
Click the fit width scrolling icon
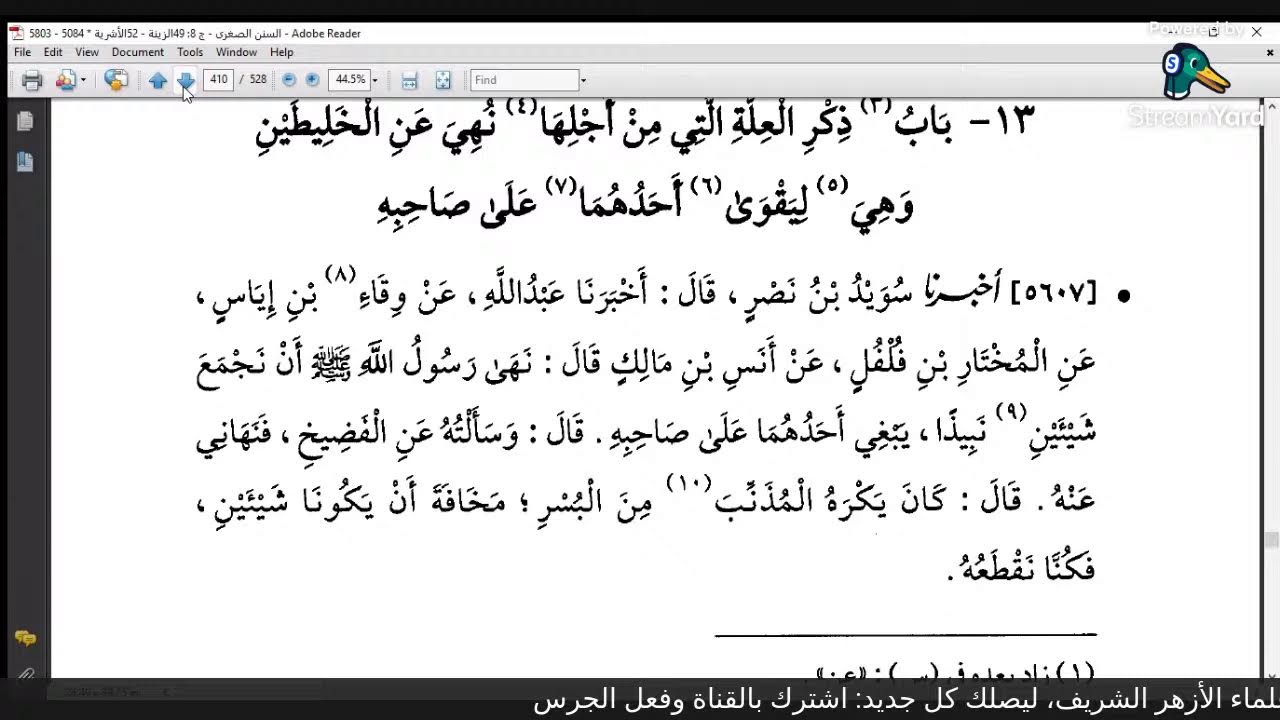(x=409, y=80)
